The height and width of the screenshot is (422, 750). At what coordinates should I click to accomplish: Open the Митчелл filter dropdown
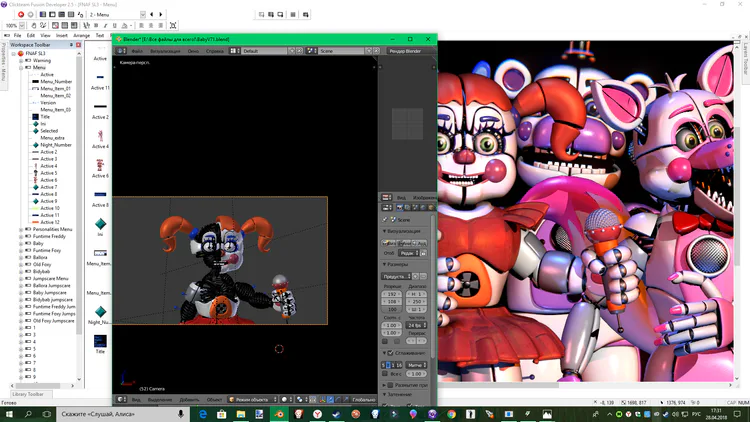click(x=416, y=365)
